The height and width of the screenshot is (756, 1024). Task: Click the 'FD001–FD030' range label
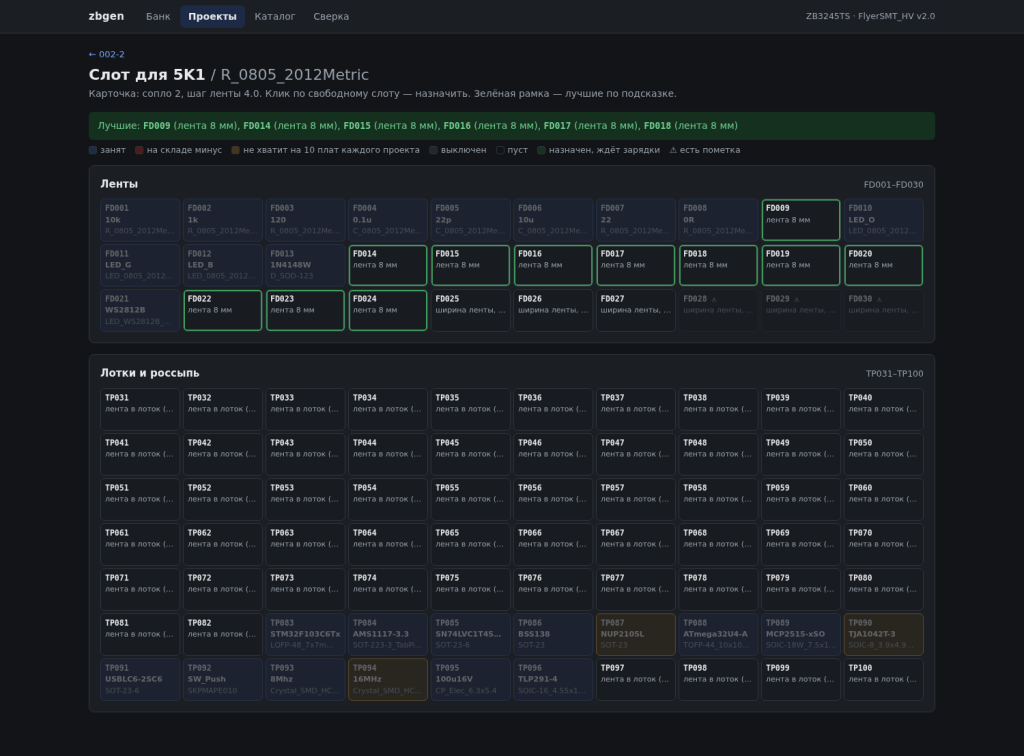tap(893, 185)
